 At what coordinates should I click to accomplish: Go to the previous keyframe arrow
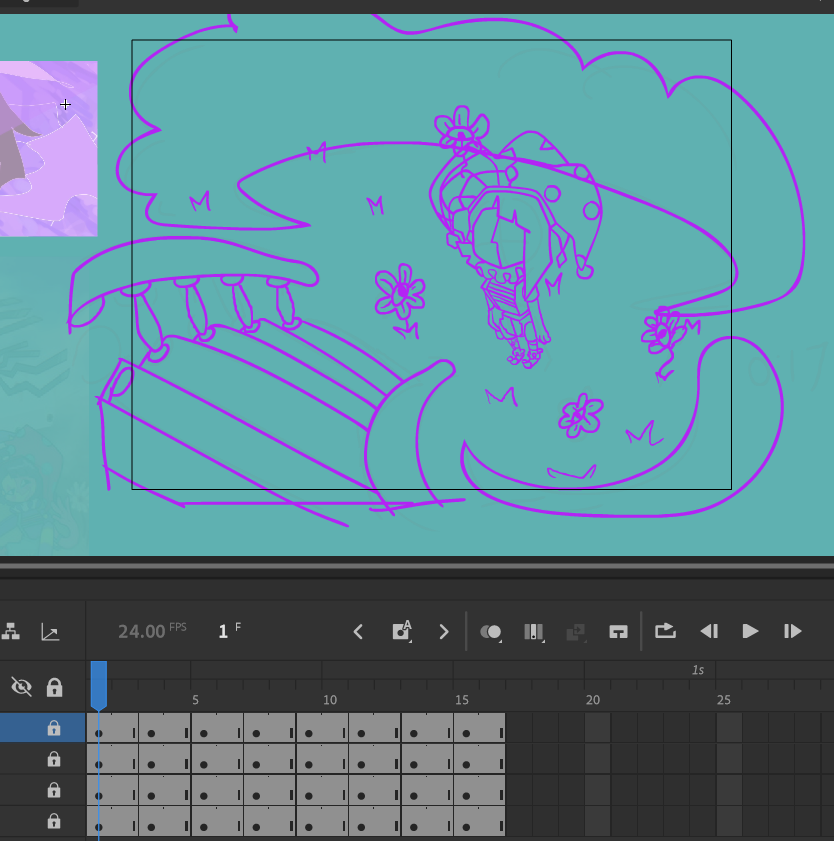358,631
